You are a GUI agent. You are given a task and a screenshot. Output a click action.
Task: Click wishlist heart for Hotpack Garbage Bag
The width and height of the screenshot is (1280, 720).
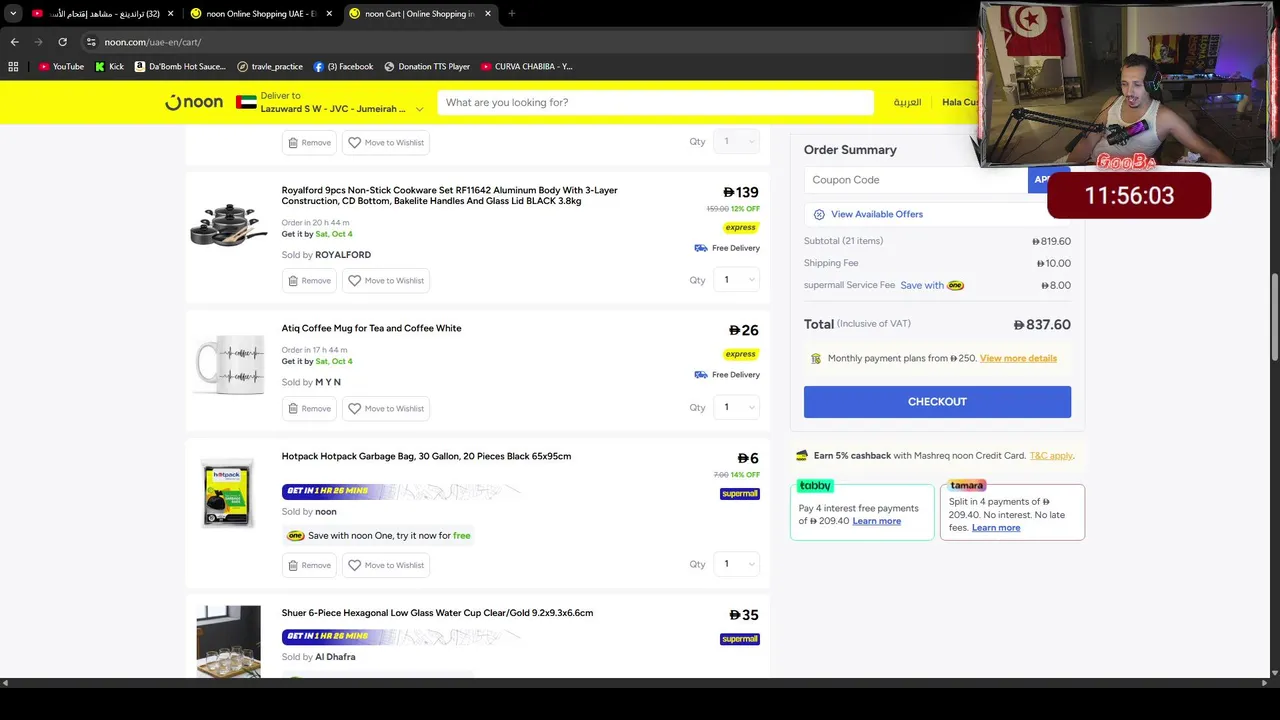(x=354, y=566)
